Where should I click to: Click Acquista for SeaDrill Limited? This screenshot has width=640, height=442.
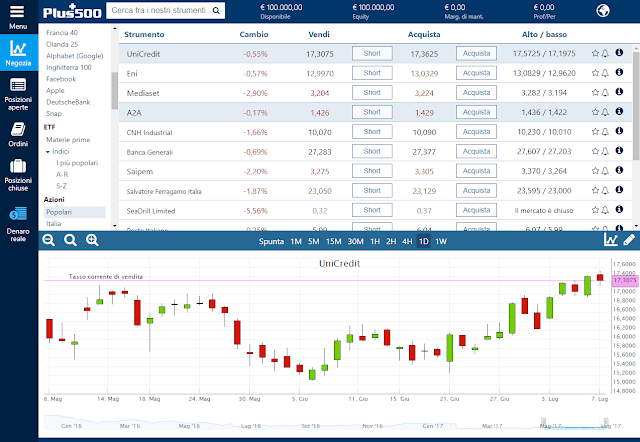point(476,210)
